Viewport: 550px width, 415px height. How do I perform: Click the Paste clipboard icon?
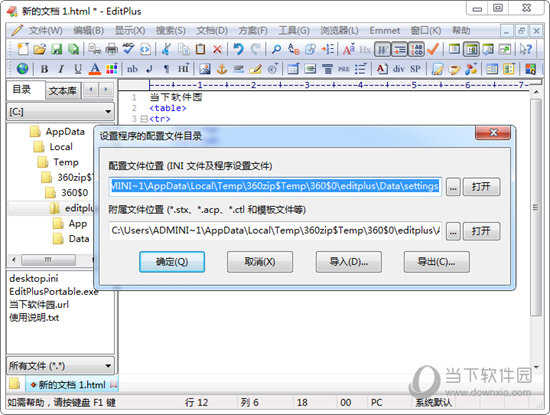200,49
